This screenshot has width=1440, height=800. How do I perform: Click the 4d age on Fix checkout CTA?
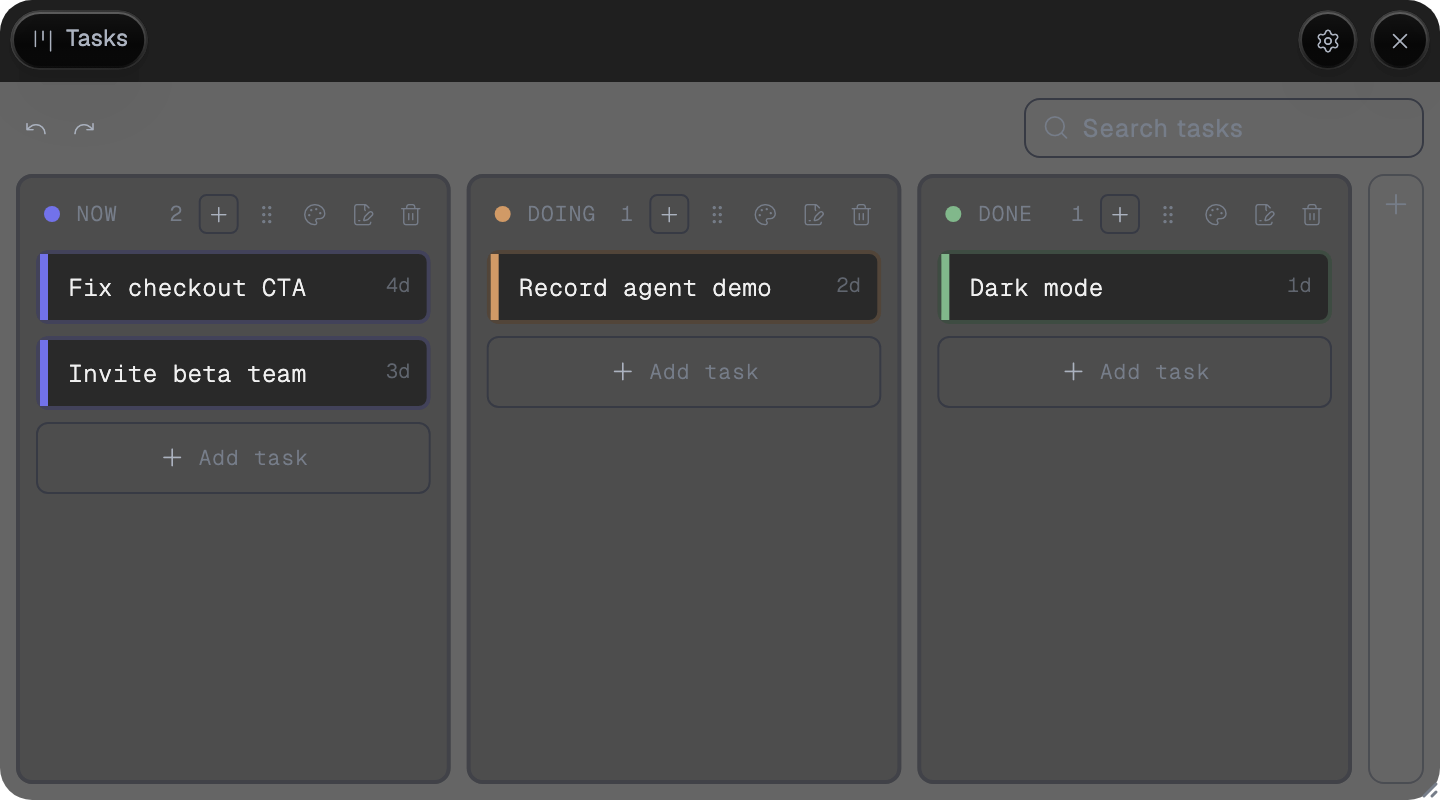(398, 285)
